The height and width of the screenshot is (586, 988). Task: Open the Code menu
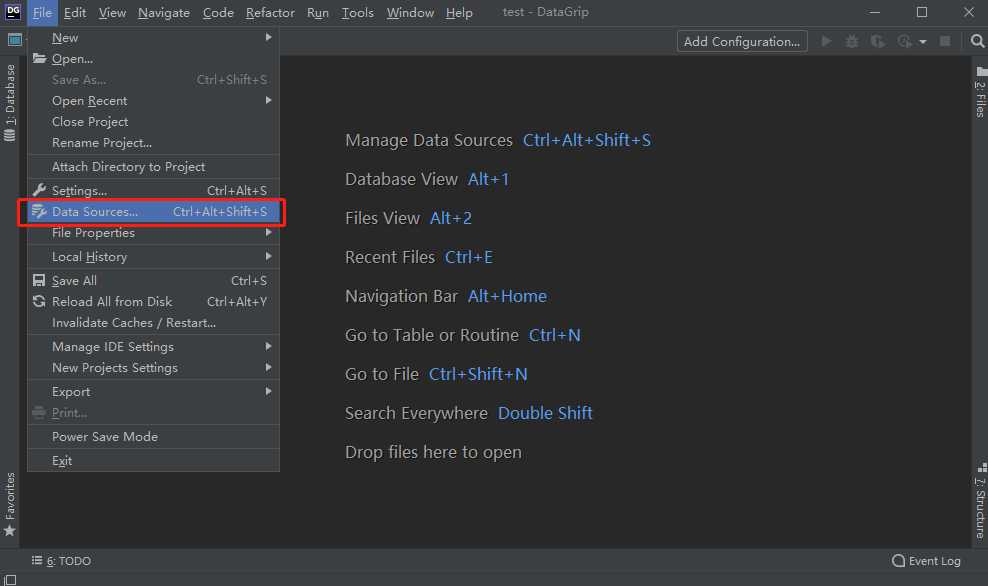point(218,13)
